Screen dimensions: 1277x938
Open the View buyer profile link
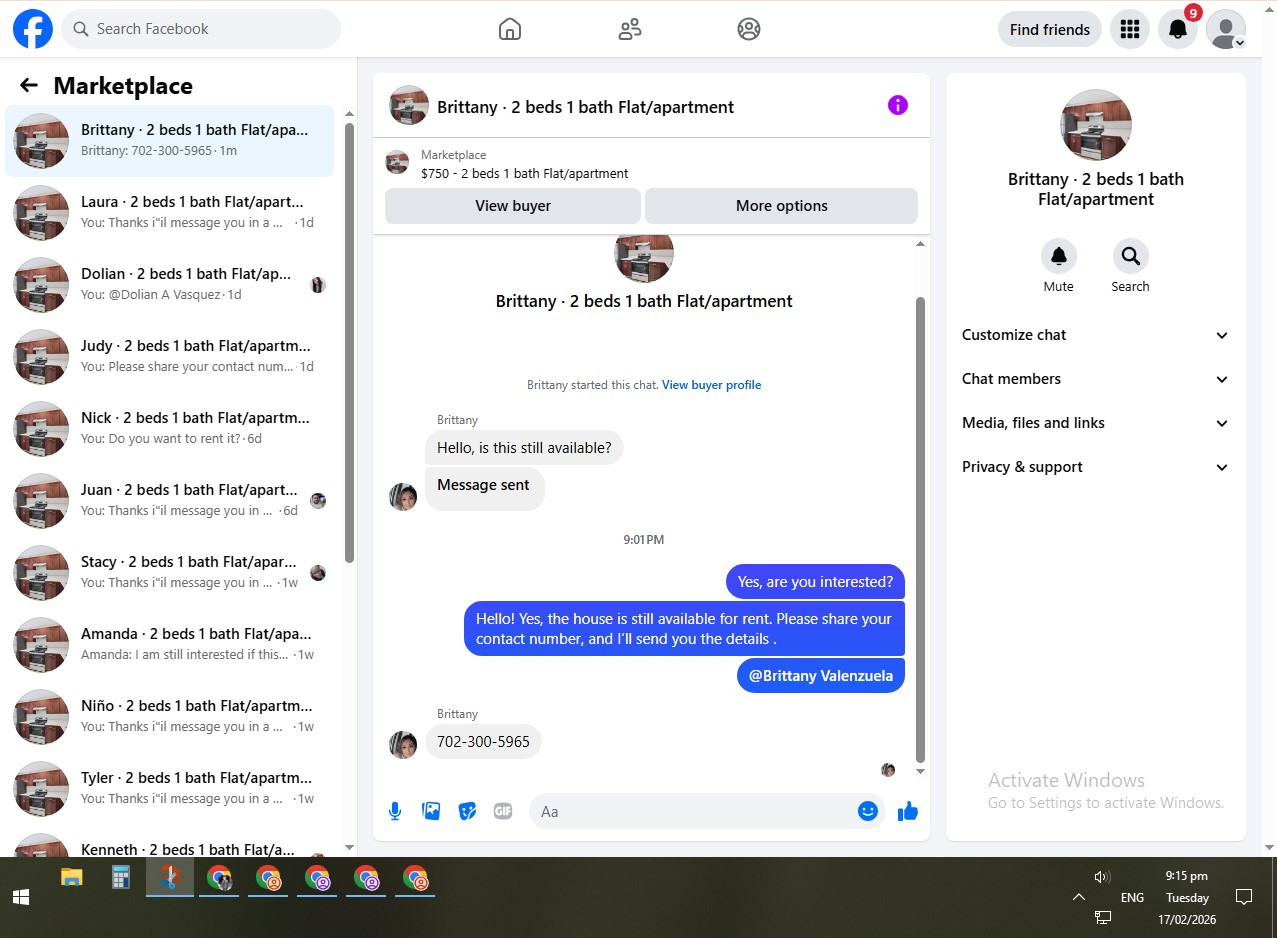click(711, 385)
